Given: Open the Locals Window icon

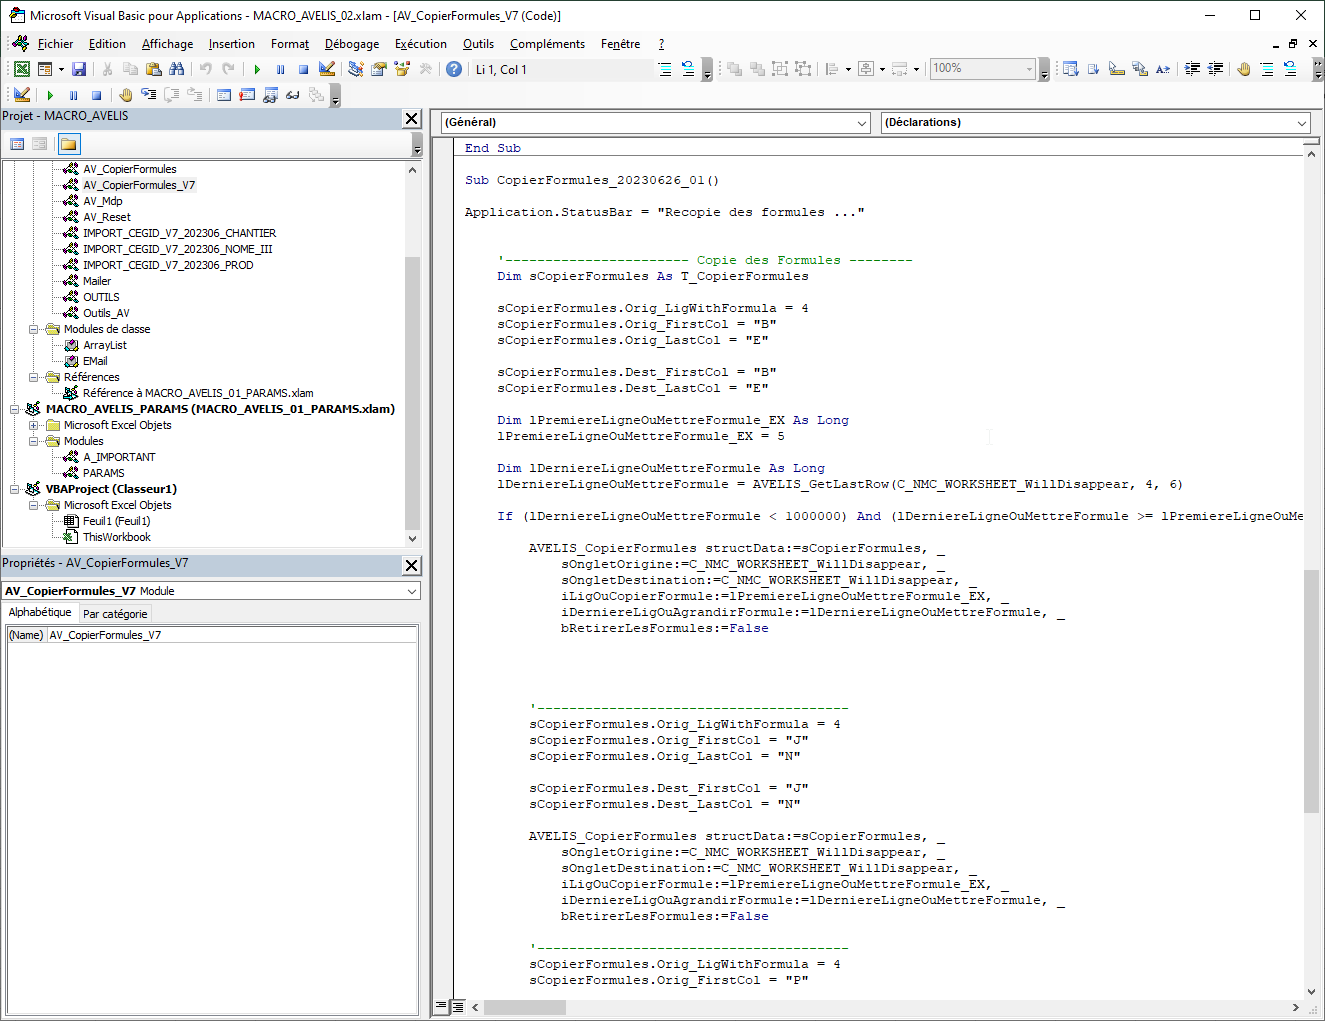Looking at the screenshot, I should click(x=224, y=95).
